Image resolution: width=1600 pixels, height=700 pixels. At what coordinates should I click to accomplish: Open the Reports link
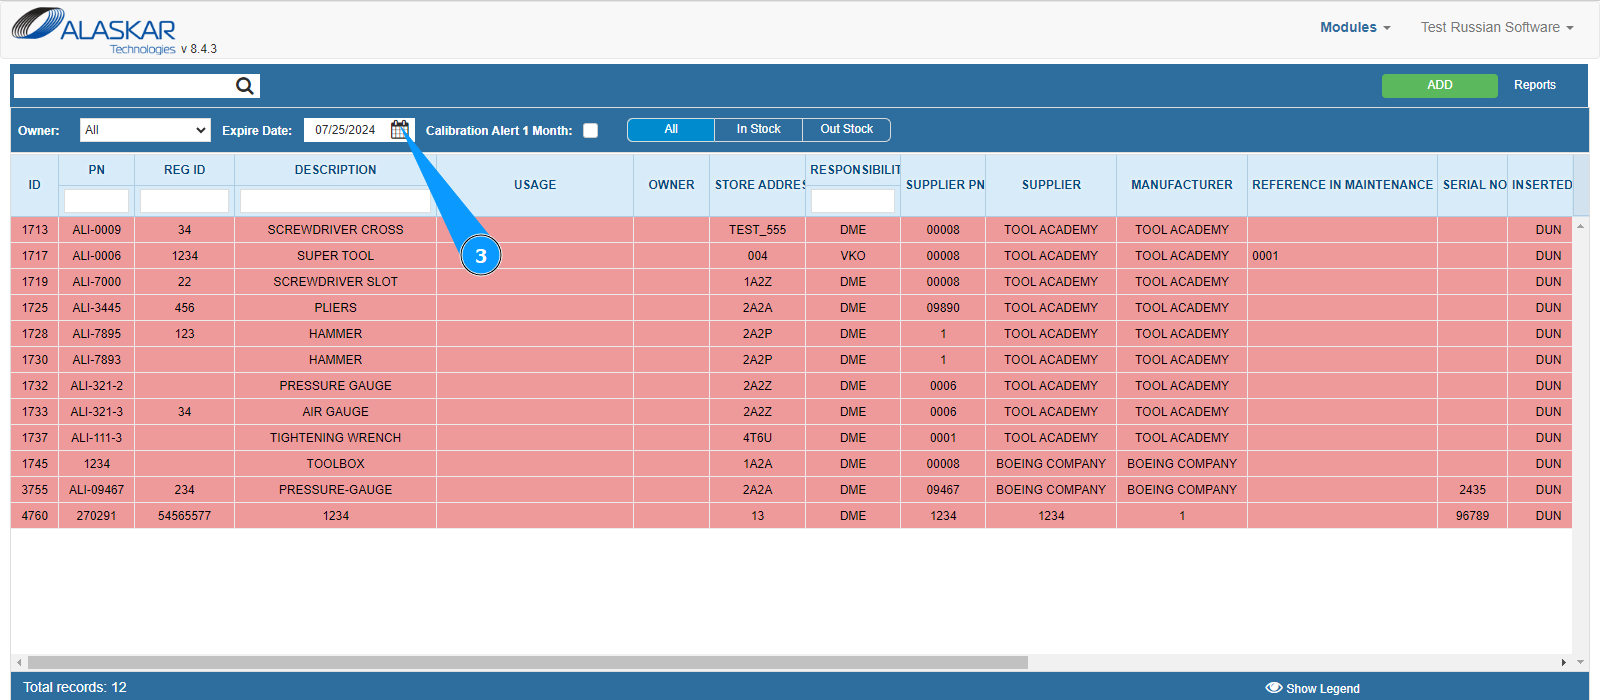[x=1534, y=85]
